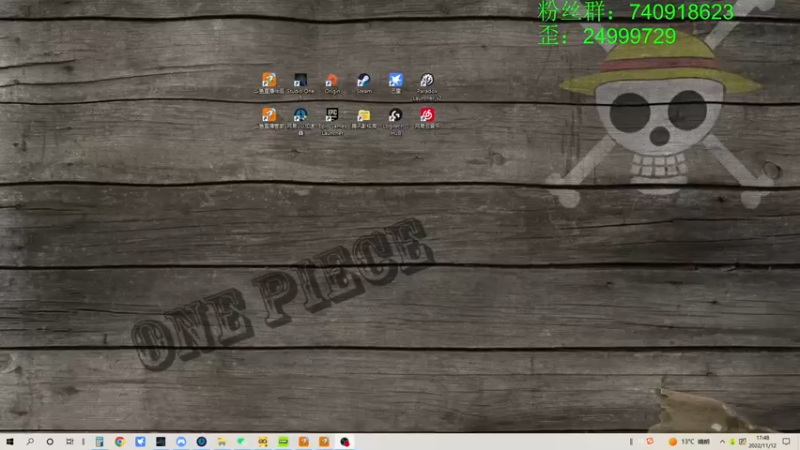The image size is (800, 450).
Task: Open the input method tray indicator
Action: 742,441
